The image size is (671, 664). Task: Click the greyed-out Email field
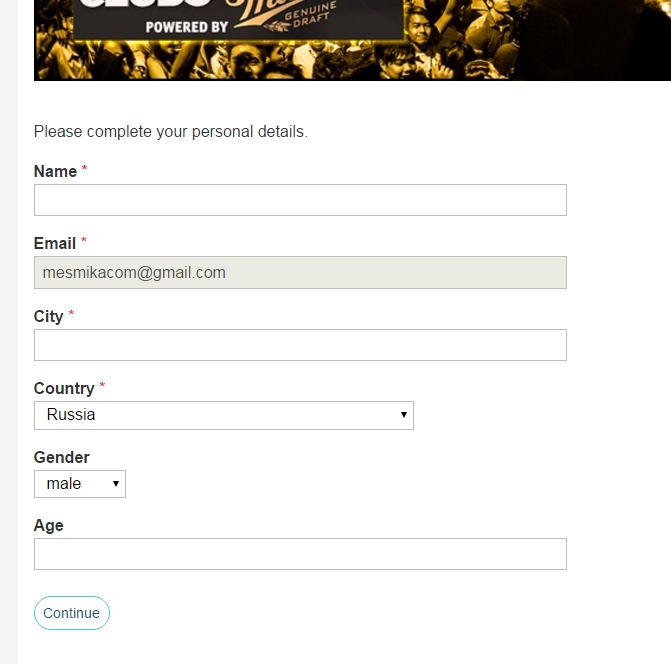tap(300, 273)
